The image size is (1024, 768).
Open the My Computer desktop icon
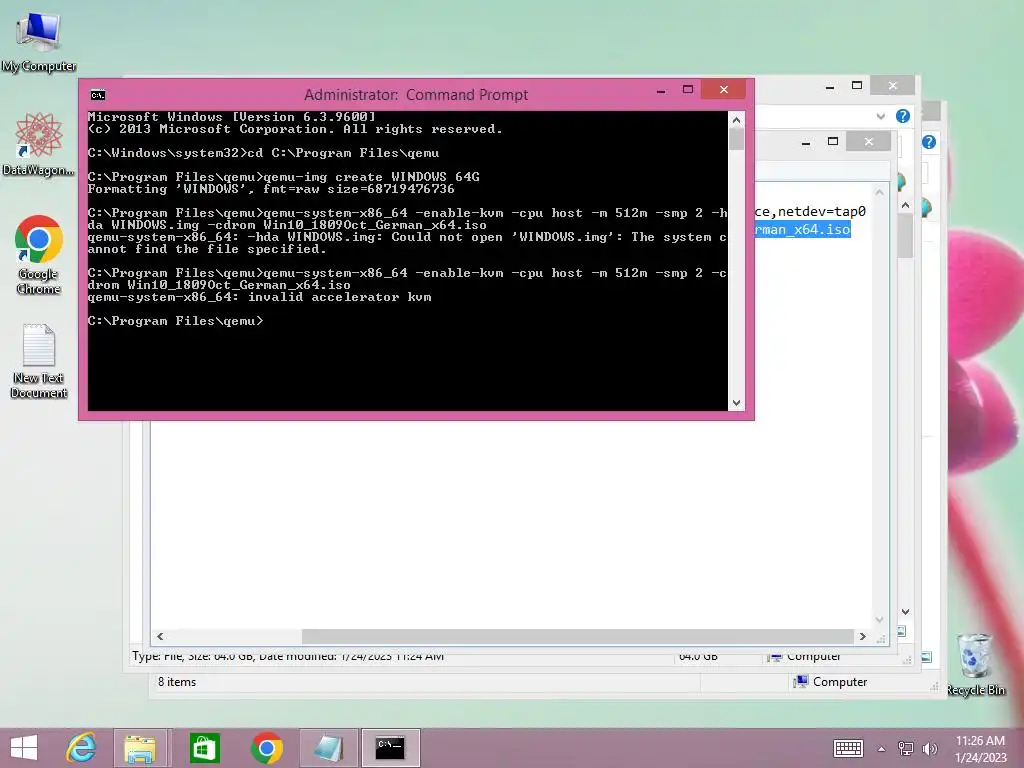[39, 41]
